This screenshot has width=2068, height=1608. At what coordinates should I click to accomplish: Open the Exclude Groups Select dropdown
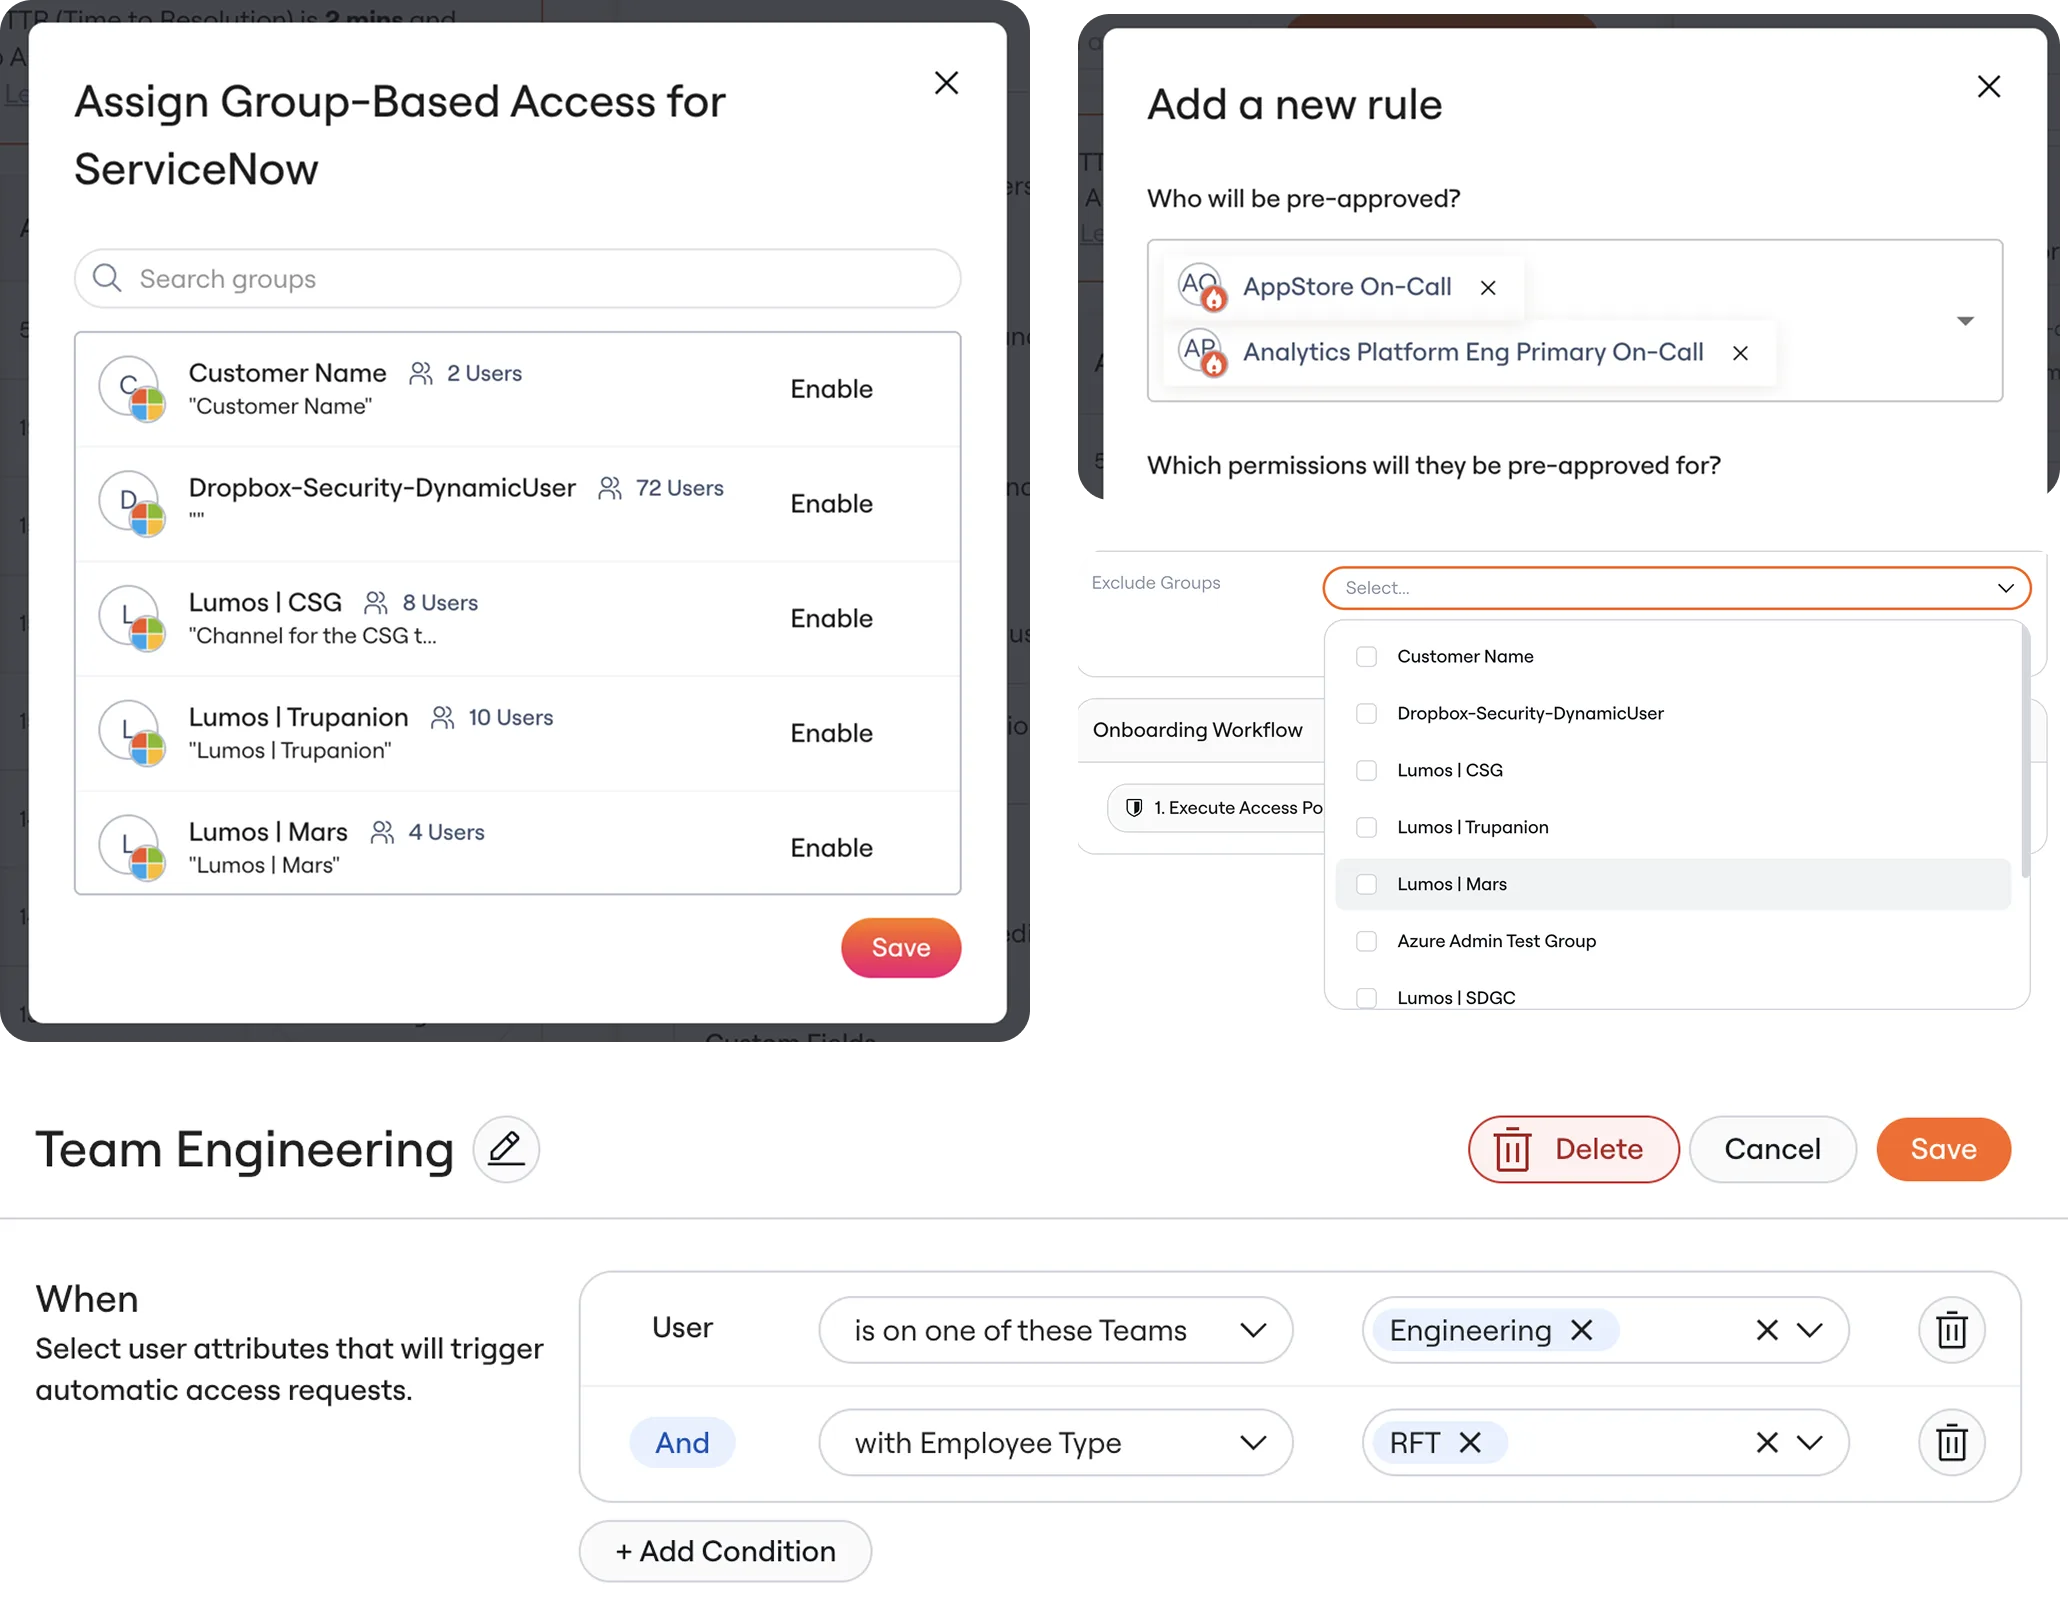click(x=1676, y=588)
